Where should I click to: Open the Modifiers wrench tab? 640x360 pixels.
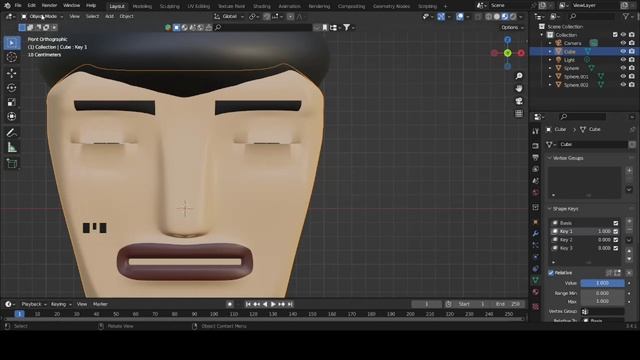click(536, 233)
